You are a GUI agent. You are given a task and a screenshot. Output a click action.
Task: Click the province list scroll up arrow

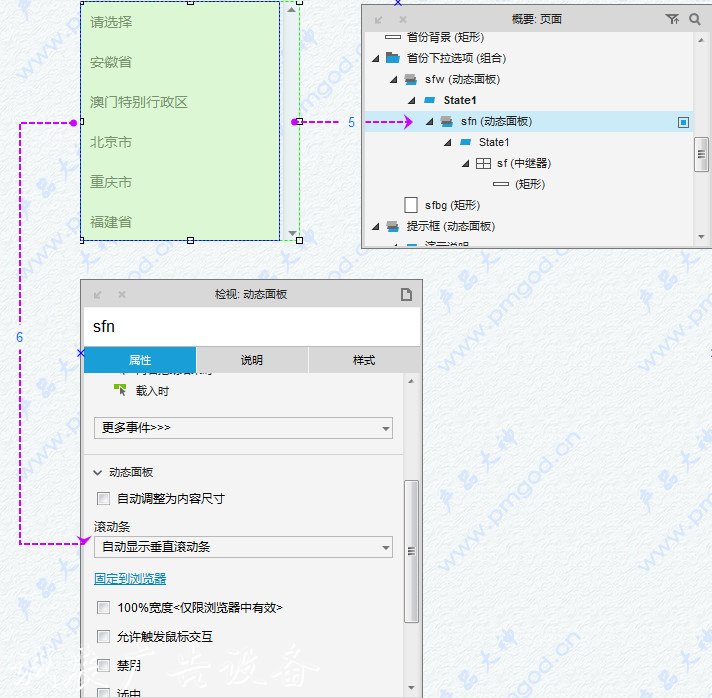point(292,9)
